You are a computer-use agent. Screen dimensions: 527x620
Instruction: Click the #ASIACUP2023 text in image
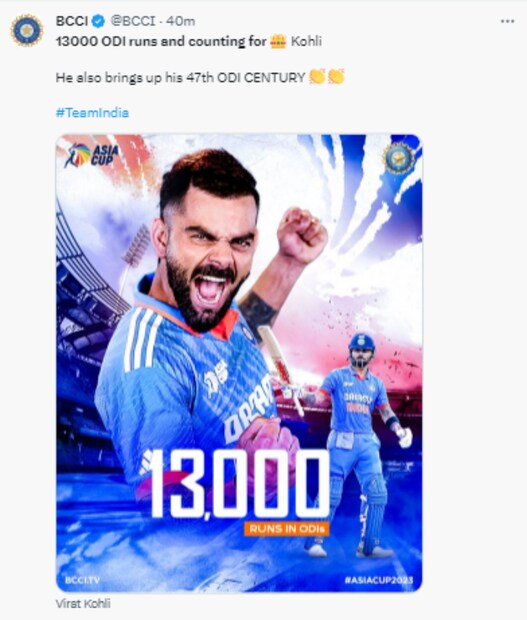click(379, 580)
